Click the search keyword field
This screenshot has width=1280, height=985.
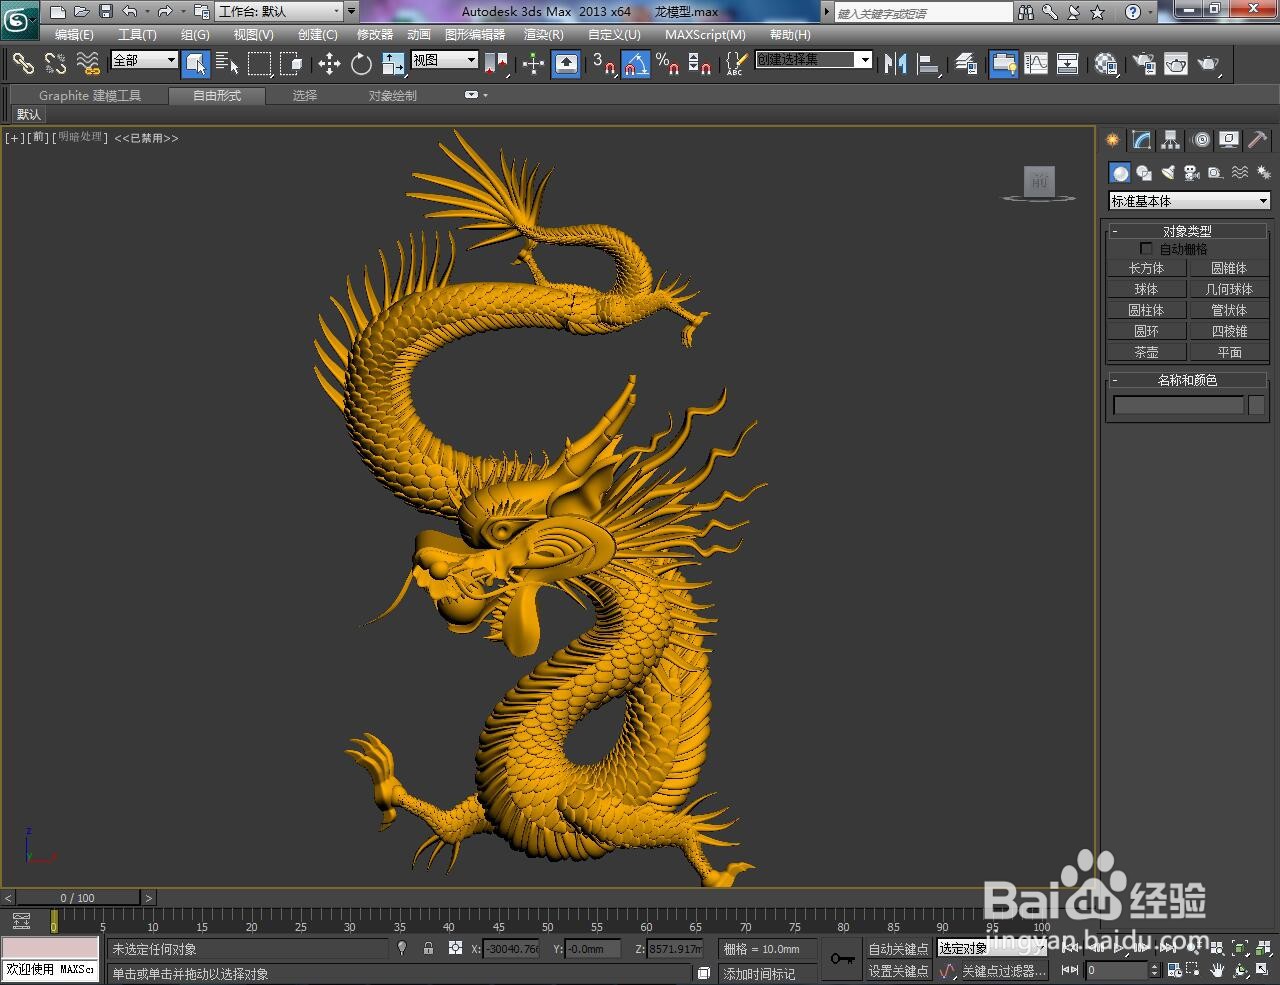click(923, 12)
